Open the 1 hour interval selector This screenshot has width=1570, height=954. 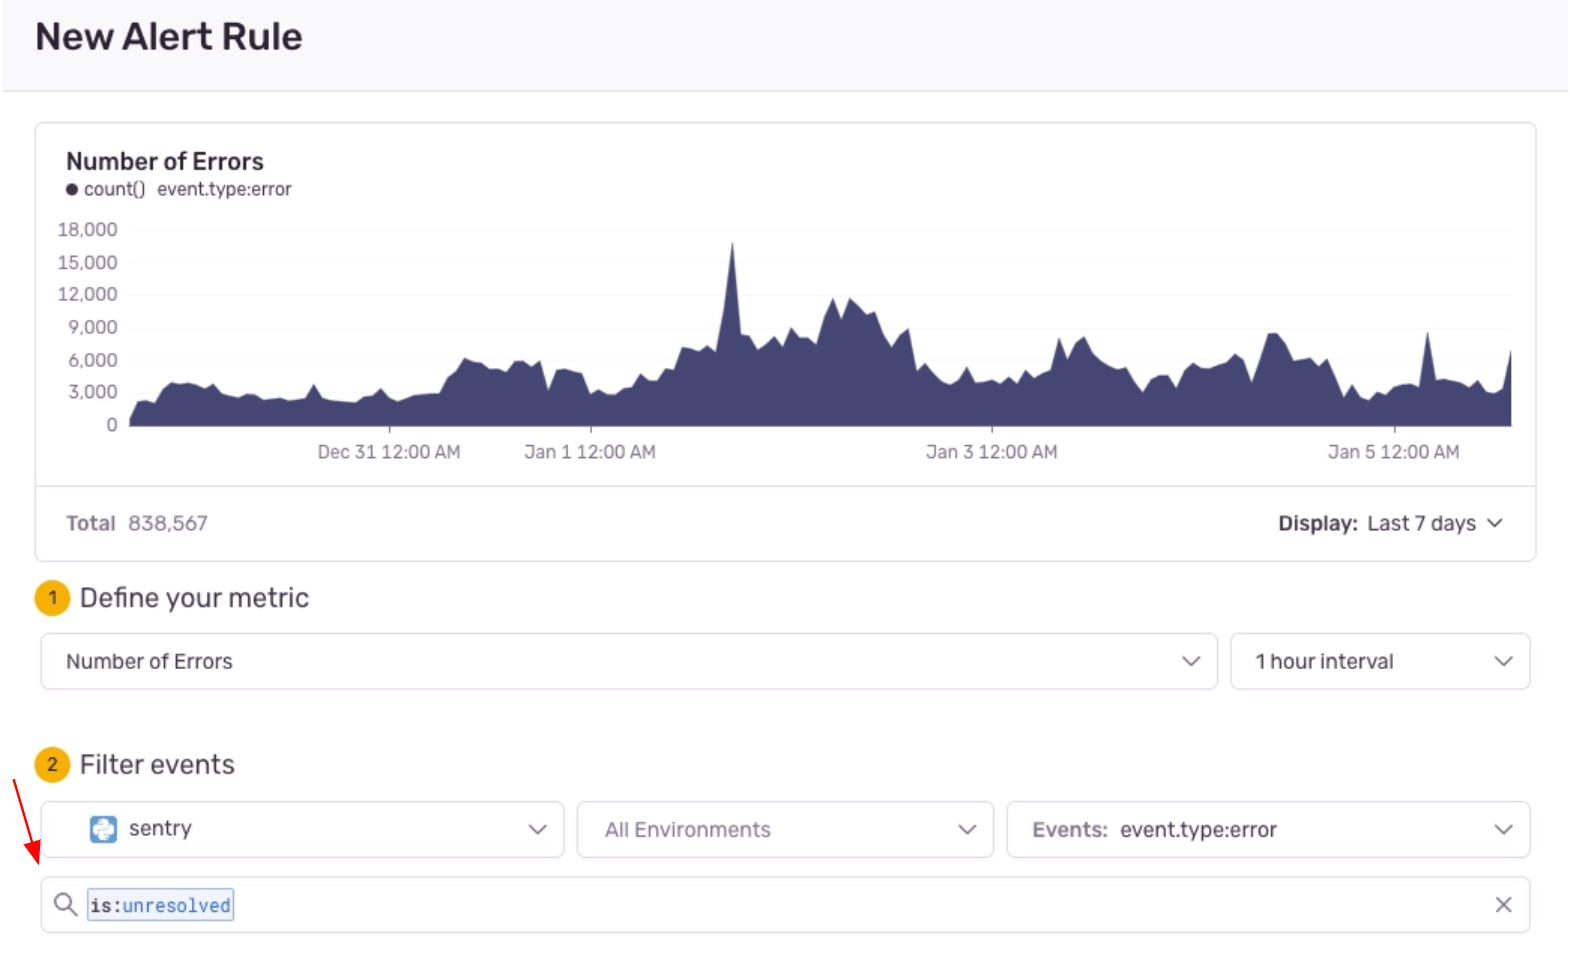1379,661
